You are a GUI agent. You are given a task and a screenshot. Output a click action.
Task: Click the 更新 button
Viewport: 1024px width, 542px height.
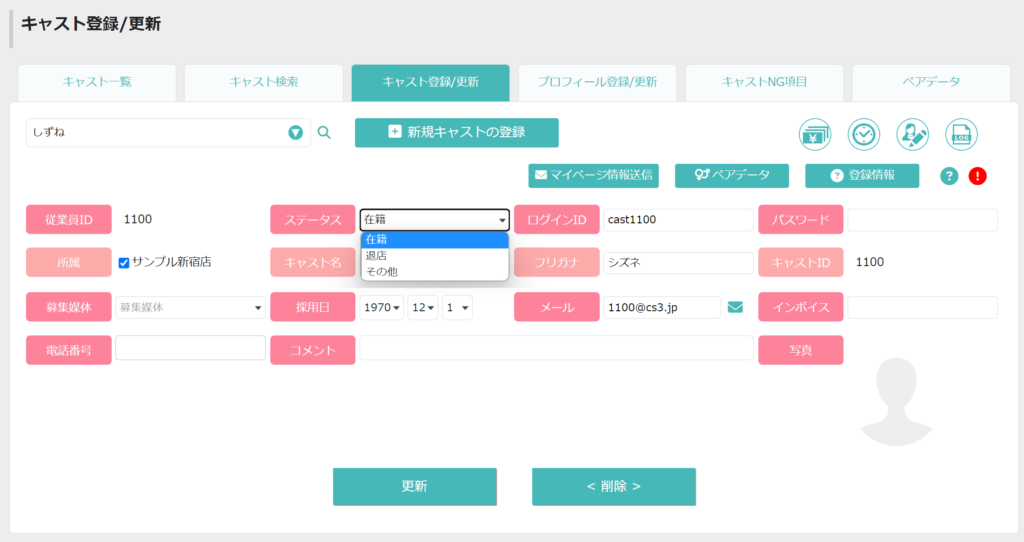[x=415, y=486]
